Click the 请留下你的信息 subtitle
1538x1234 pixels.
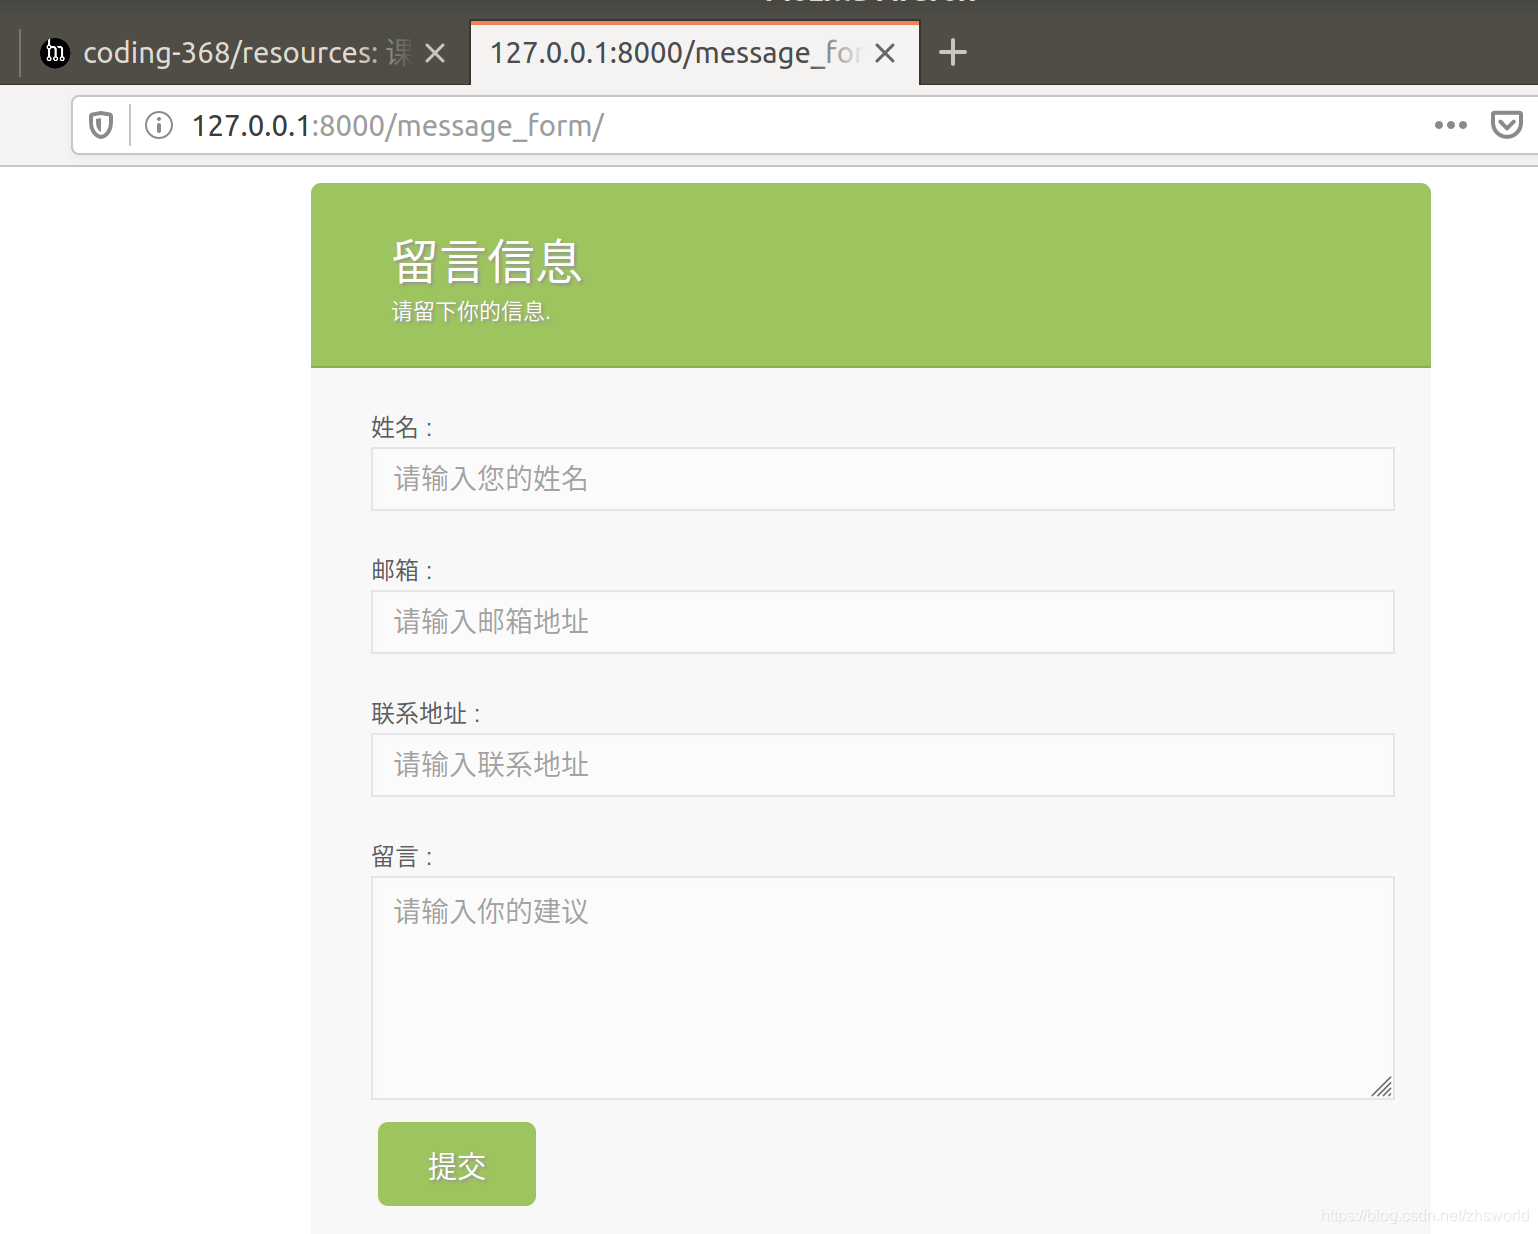click(x=471, y=312)
